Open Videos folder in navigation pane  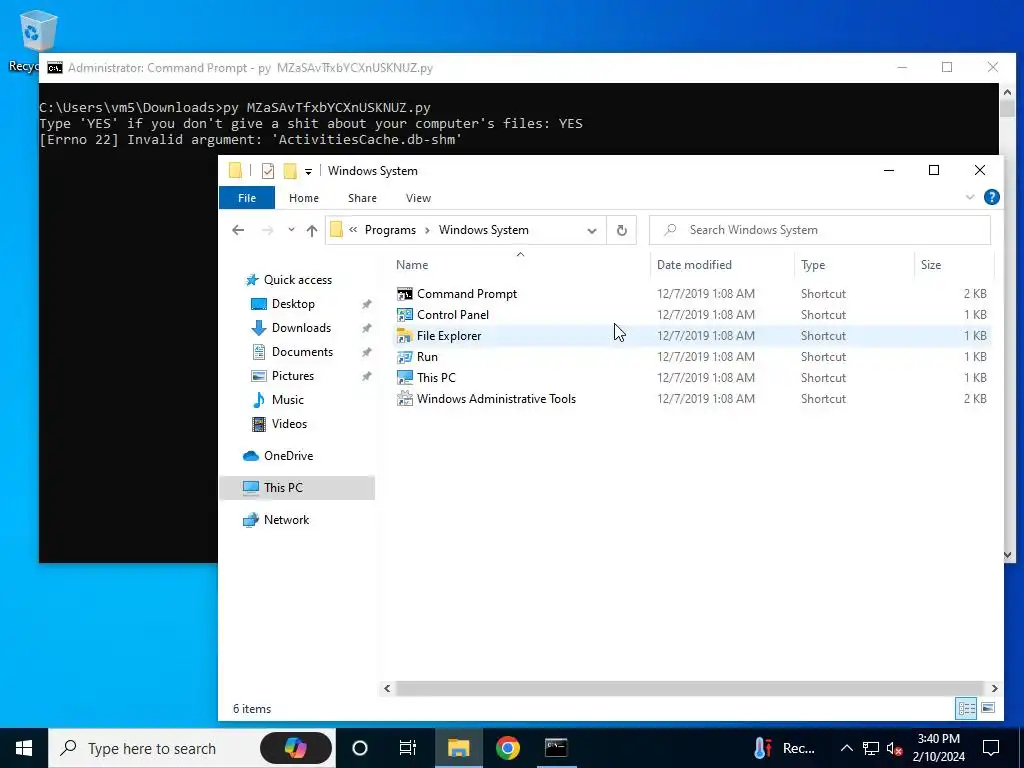[x=289, y=424]
